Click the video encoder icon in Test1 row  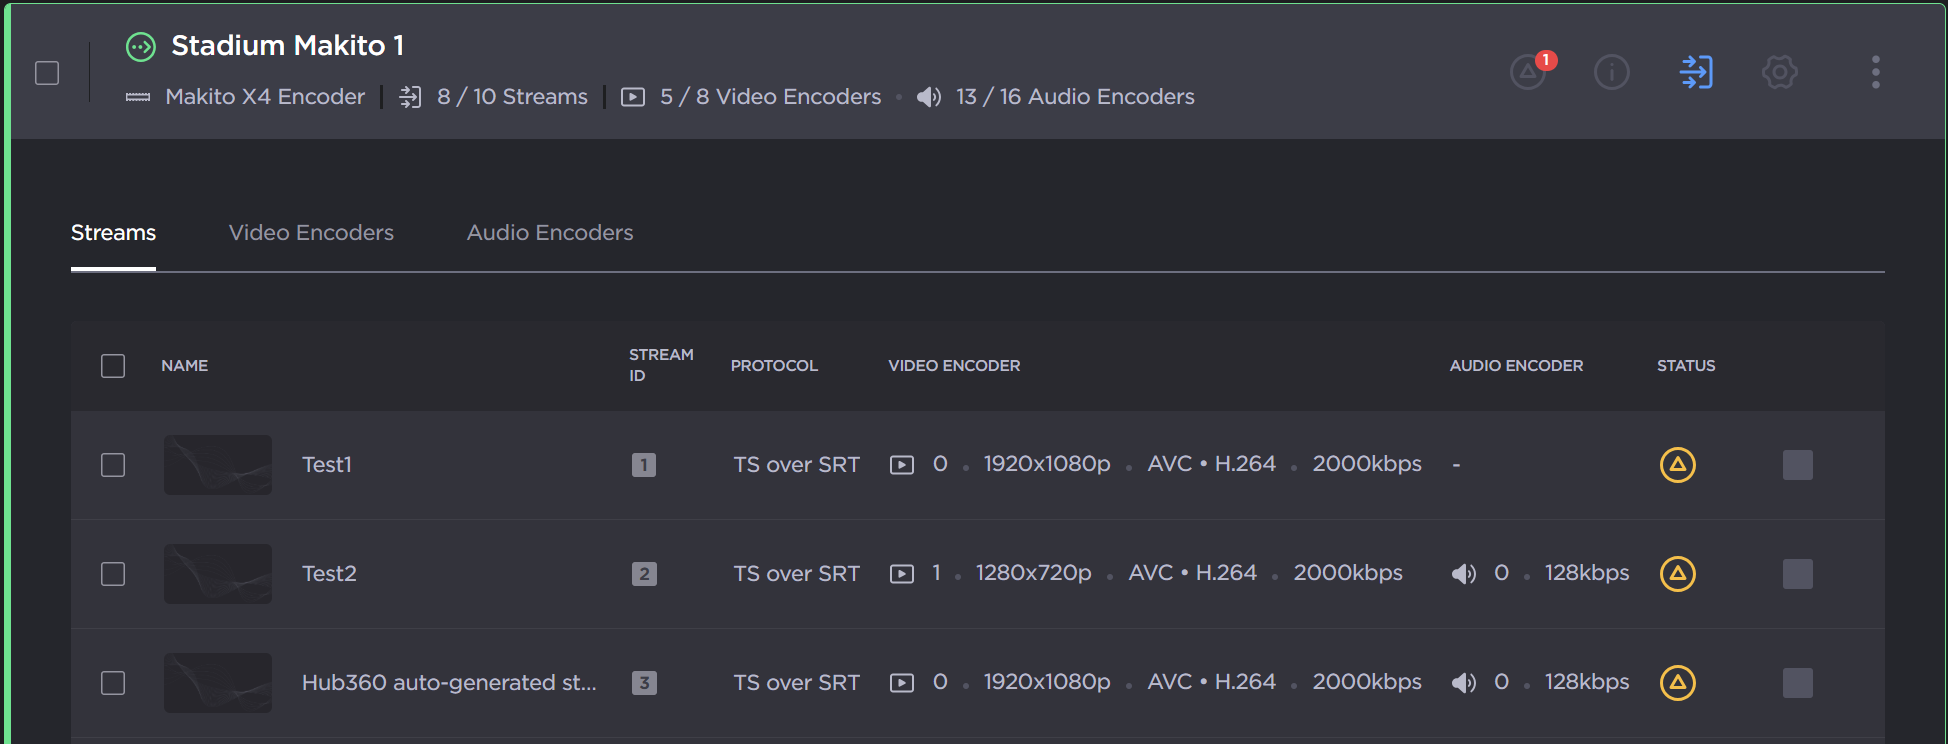[x=902, y=465]
